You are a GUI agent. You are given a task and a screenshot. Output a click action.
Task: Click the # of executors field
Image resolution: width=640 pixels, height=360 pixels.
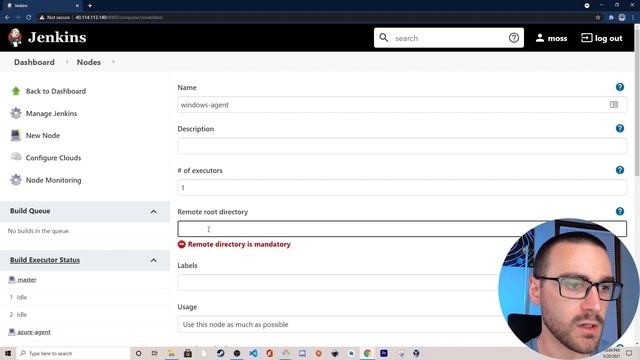coord(402,188)
